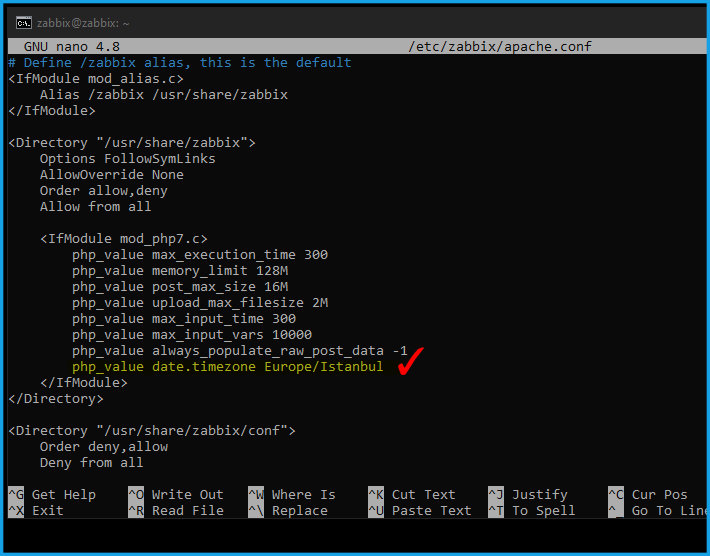
Task: Click the ^U Paste Text shortcut
Action: 420,511
